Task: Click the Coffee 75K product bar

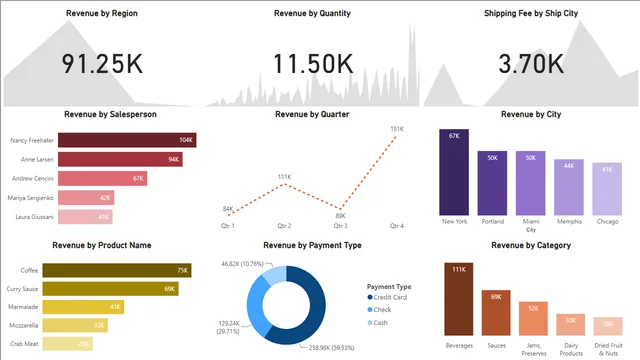Action: (117, 270)
